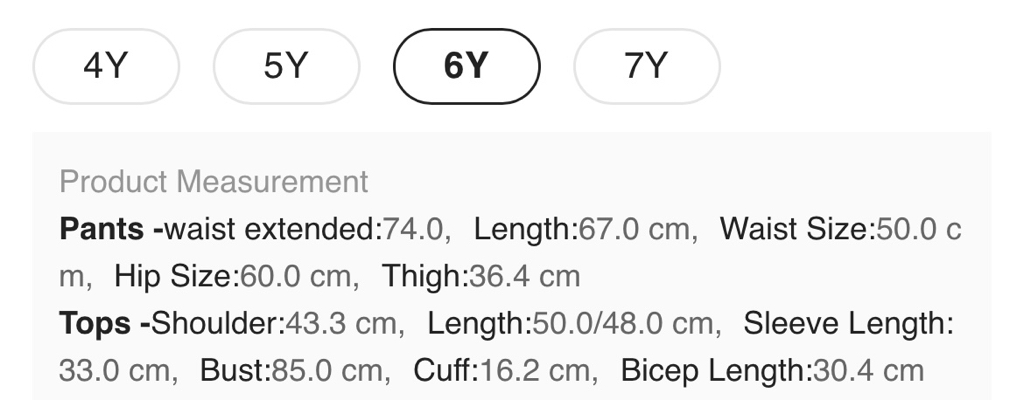This screenshot has width=1024, height=400.
Task: Click the 33.0 cm sleeve value
Action: coord(113,371)
